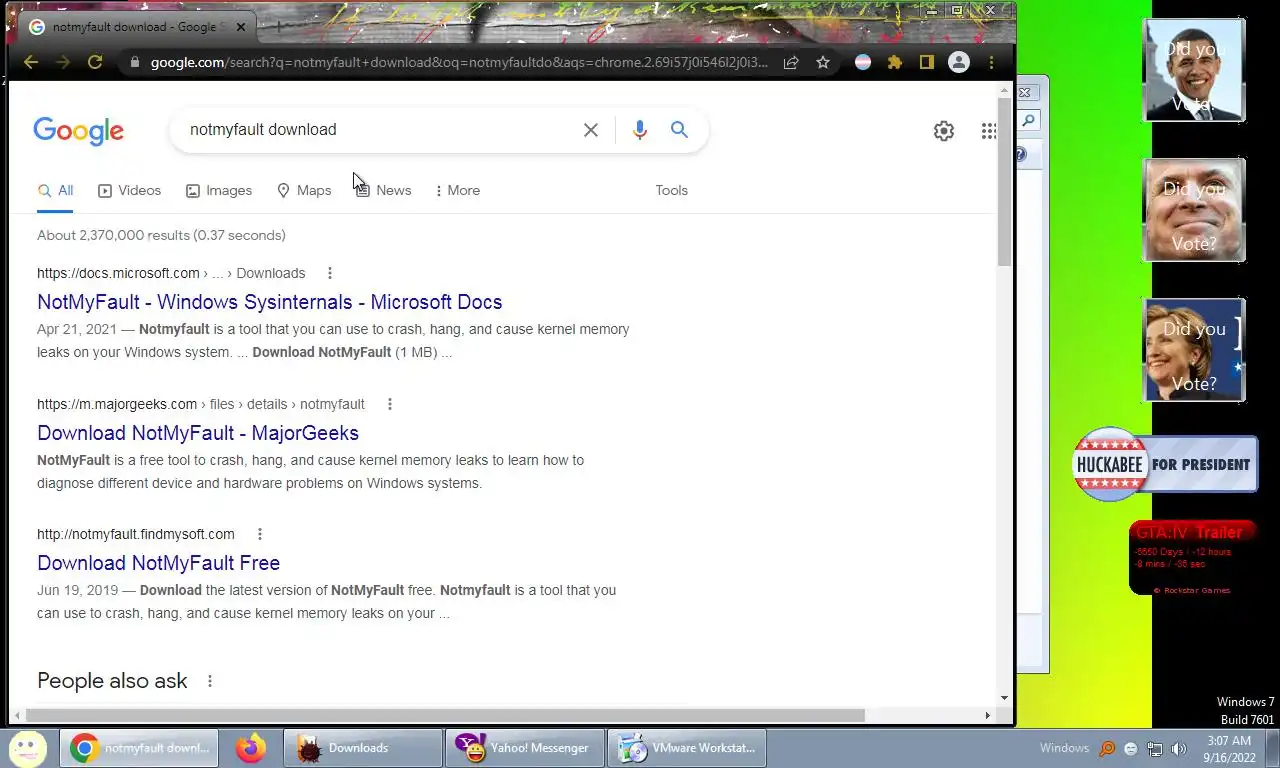1280x768 pixels.
Task: Clear search text with the X icon
Action: click(591, 130)
